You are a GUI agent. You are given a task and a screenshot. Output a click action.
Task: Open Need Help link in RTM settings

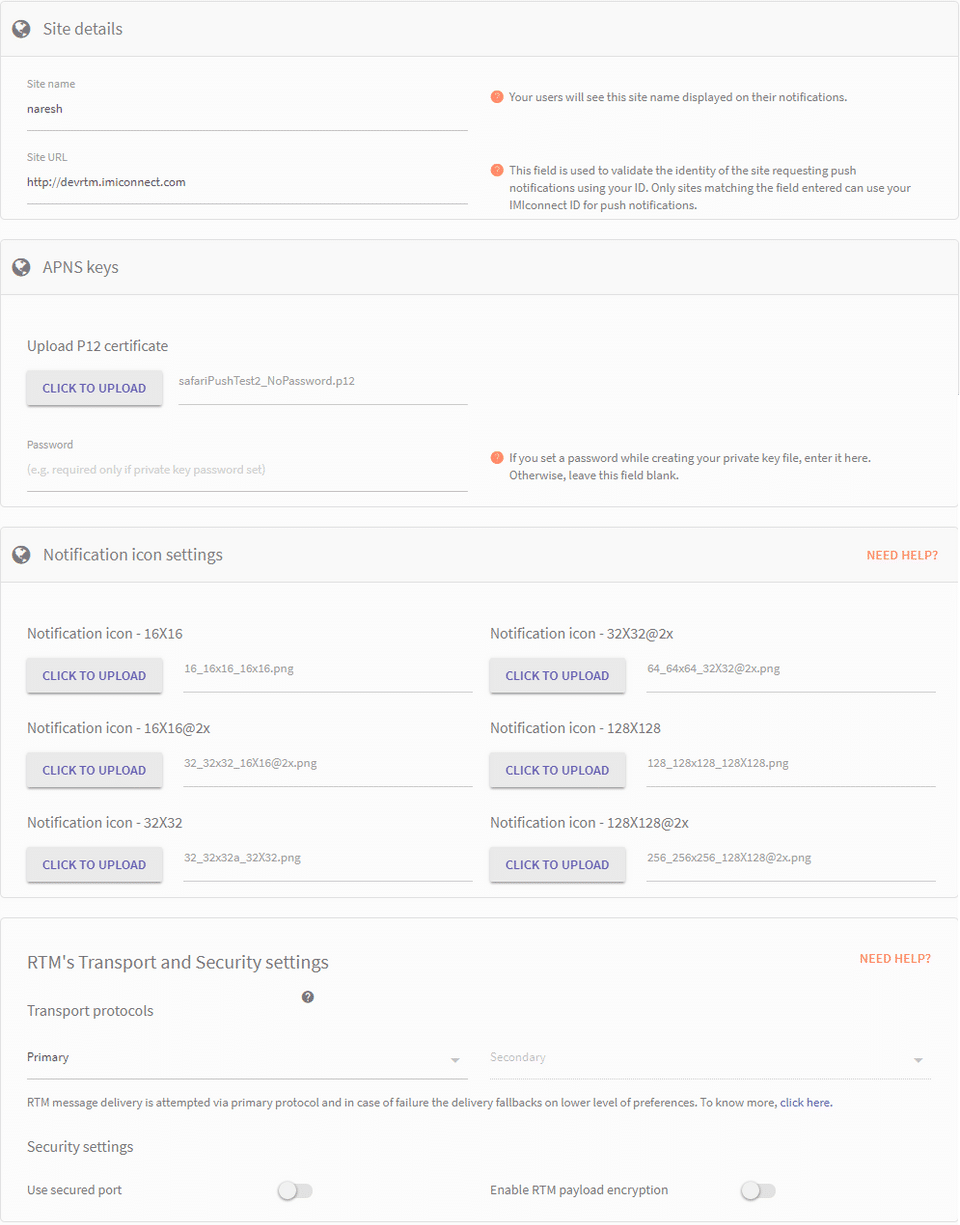pyautogui.click(x=895, y=959)
